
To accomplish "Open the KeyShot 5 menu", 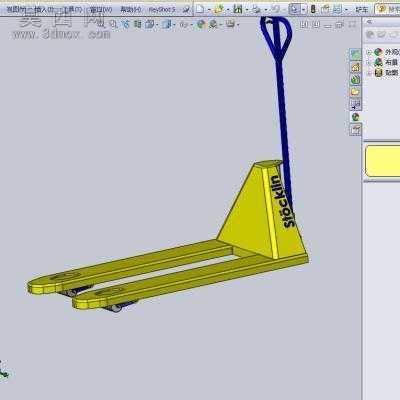I will tap(161, 10).
